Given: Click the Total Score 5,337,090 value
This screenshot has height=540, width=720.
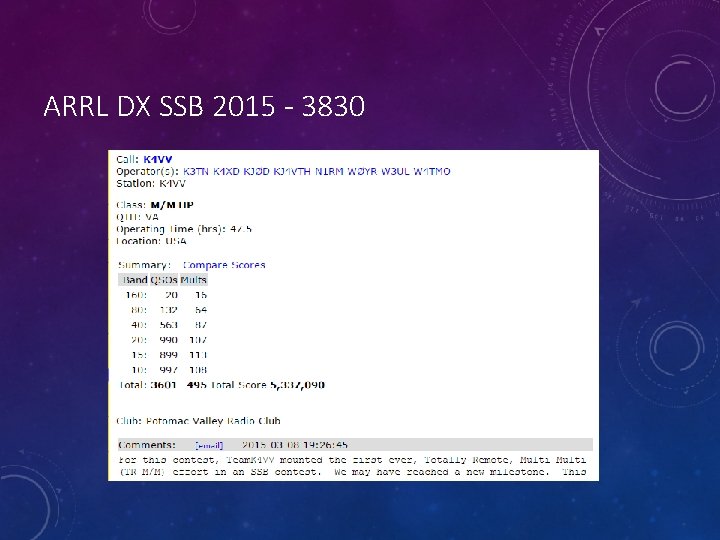Looking at the screenshot, I should (298, 385).
